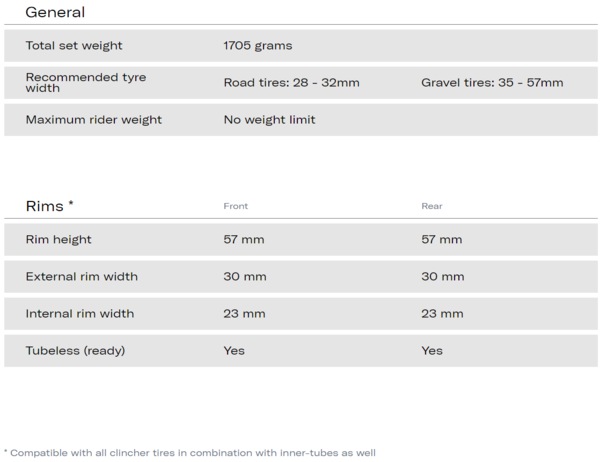Select the Rim height row label
This screenshot has height=462, width=600.
(x=59, y=240)
